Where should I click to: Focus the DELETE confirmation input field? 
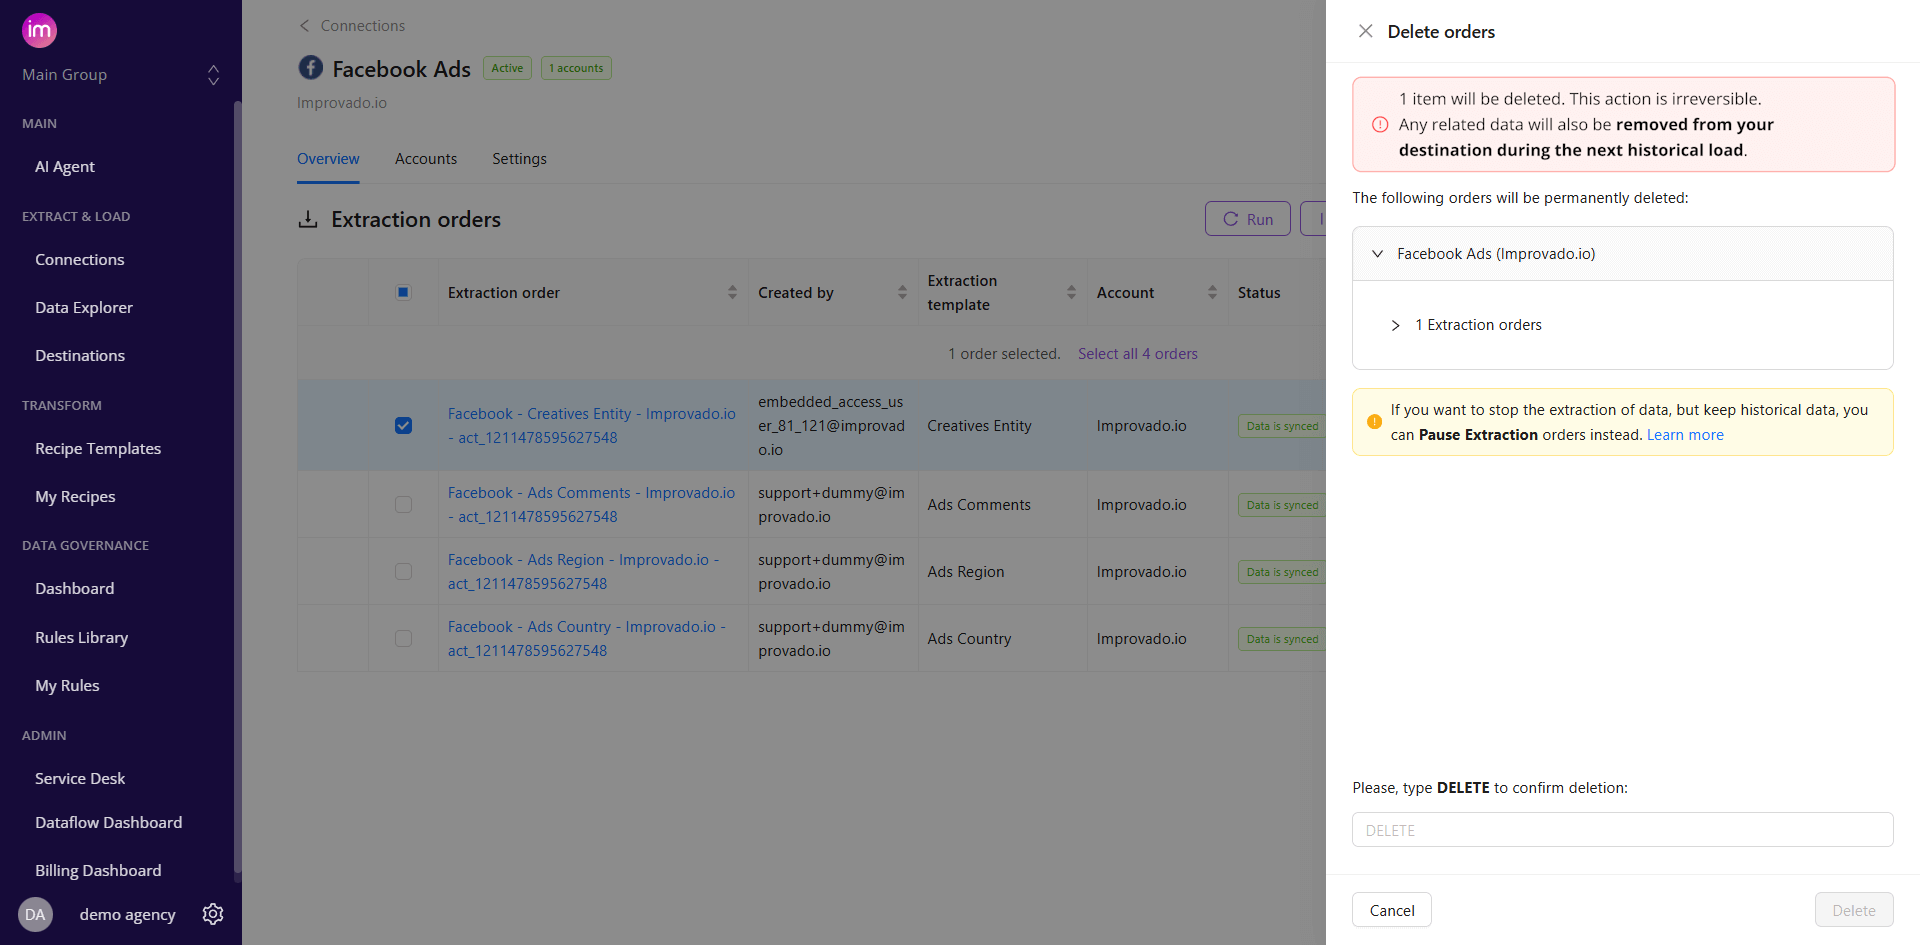tap(1622, 830)
